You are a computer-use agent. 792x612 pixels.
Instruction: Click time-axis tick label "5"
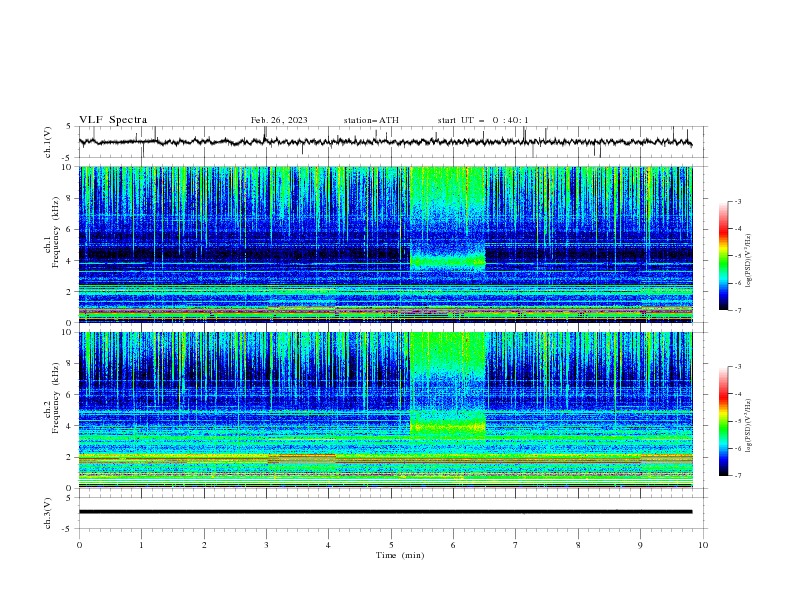391,545
